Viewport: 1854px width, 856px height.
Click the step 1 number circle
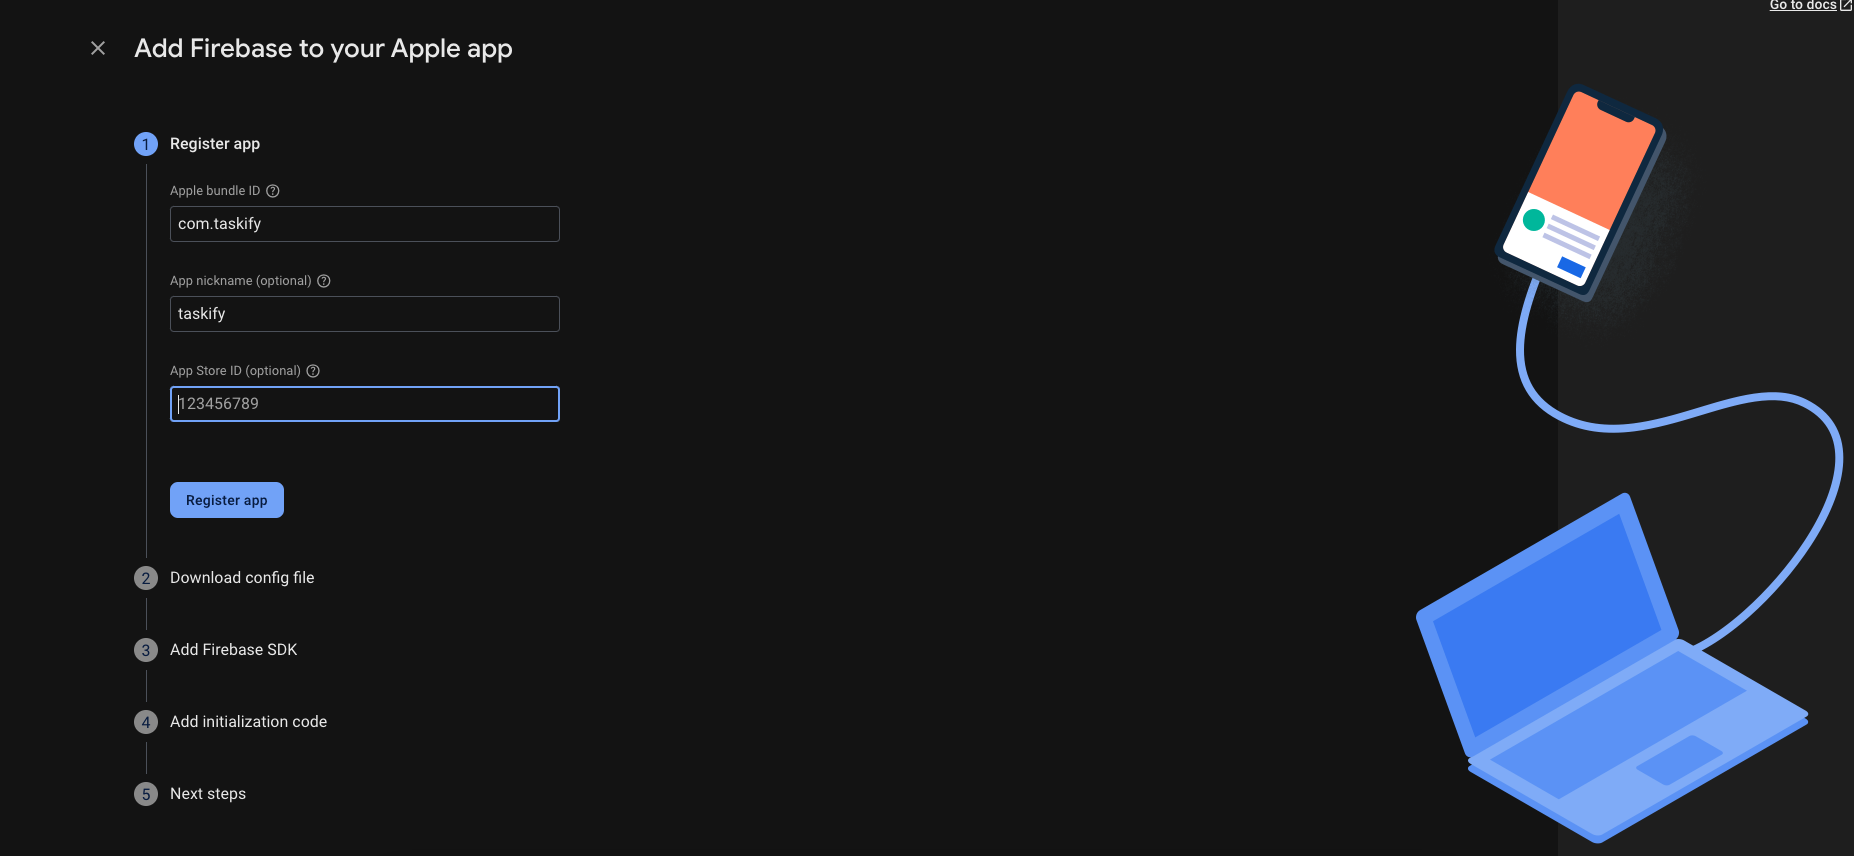click(146, 144)
